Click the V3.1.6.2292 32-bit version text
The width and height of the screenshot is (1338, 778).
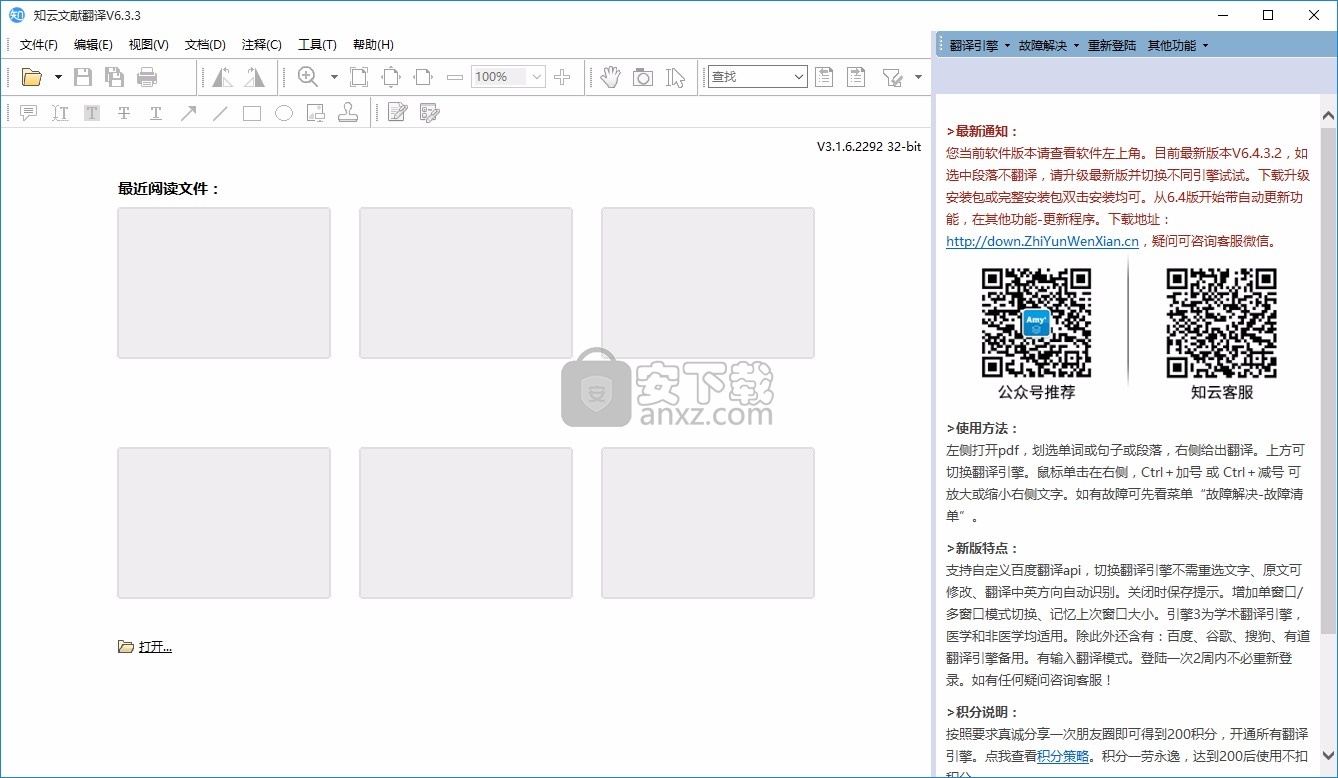869,147
